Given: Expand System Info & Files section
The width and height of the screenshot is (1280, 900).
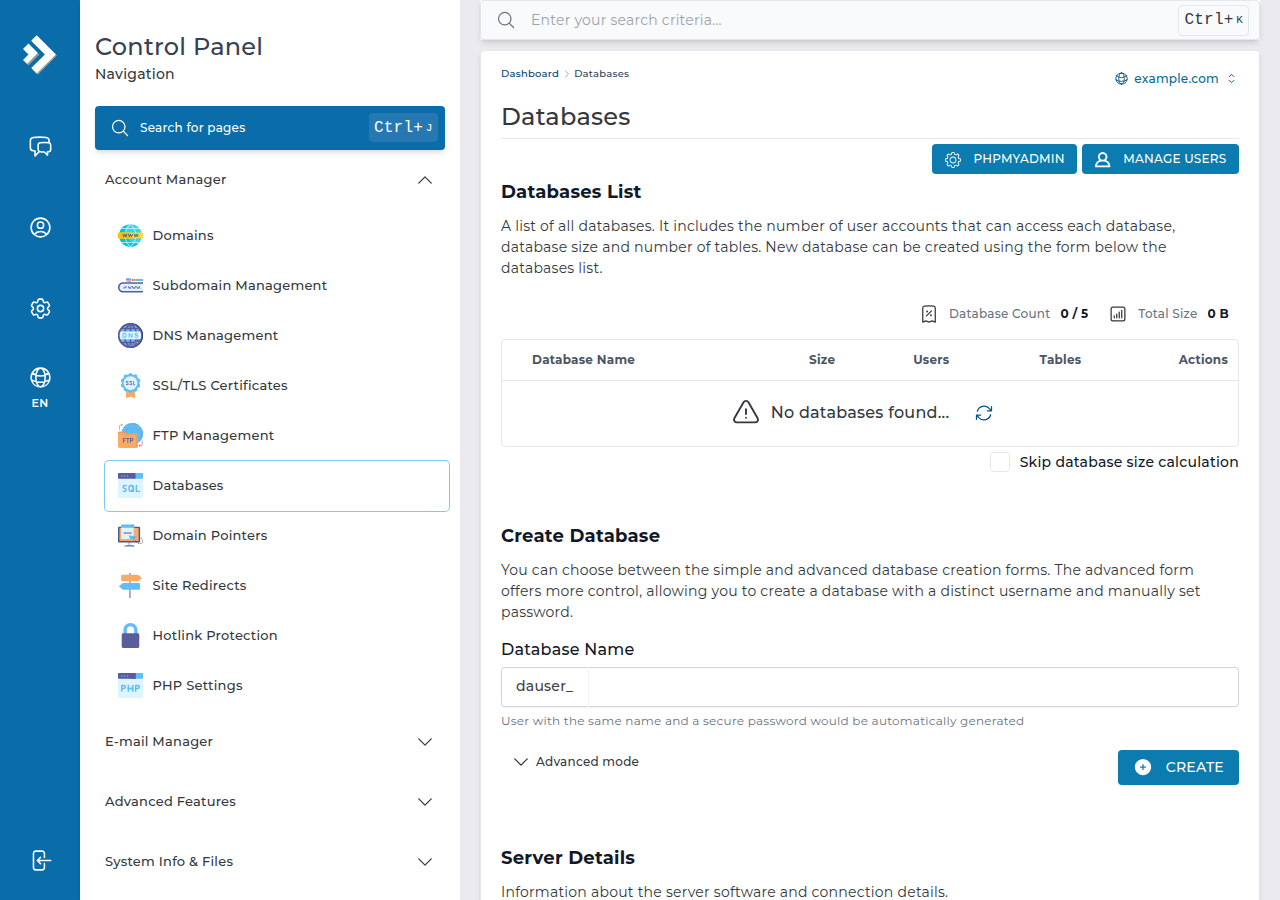Looking at the screenshot, I should [270, 862].
